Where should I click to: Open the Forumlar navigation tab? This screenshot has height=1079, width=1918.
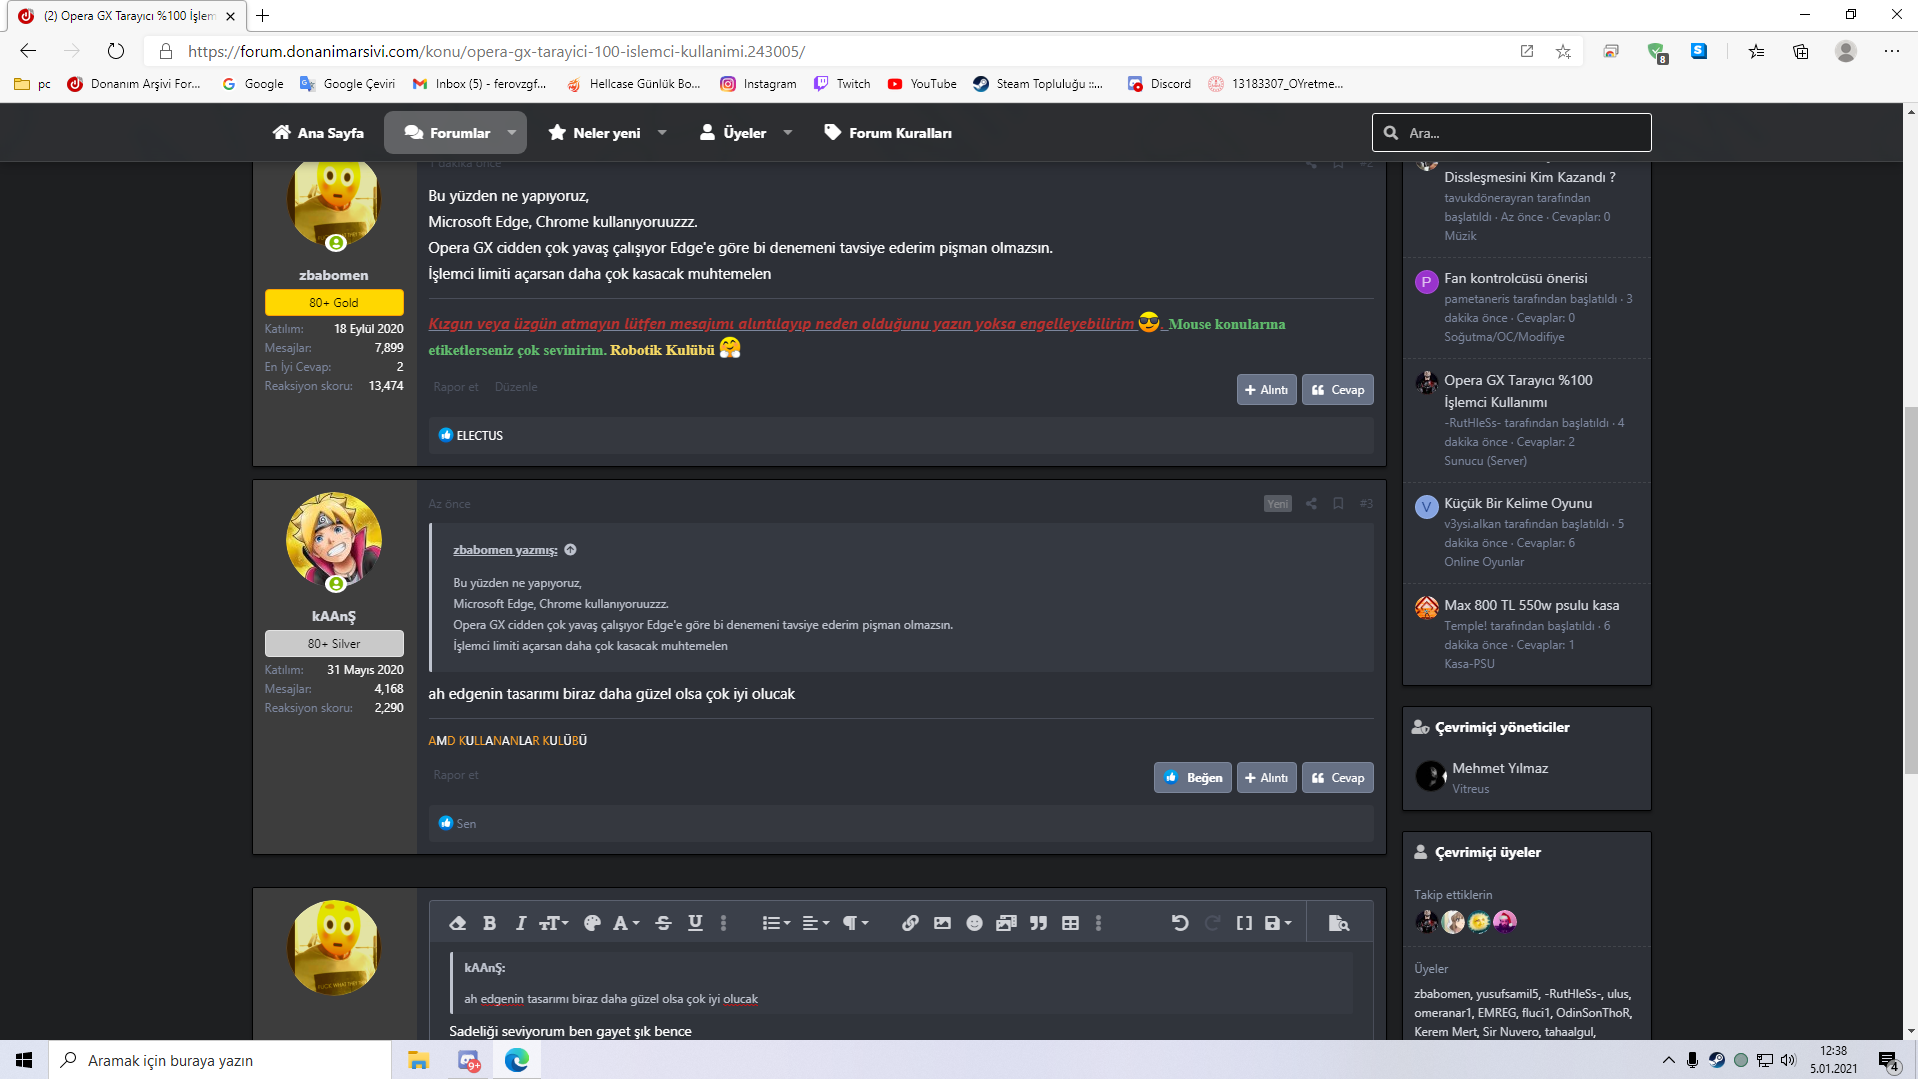[447, 133]
